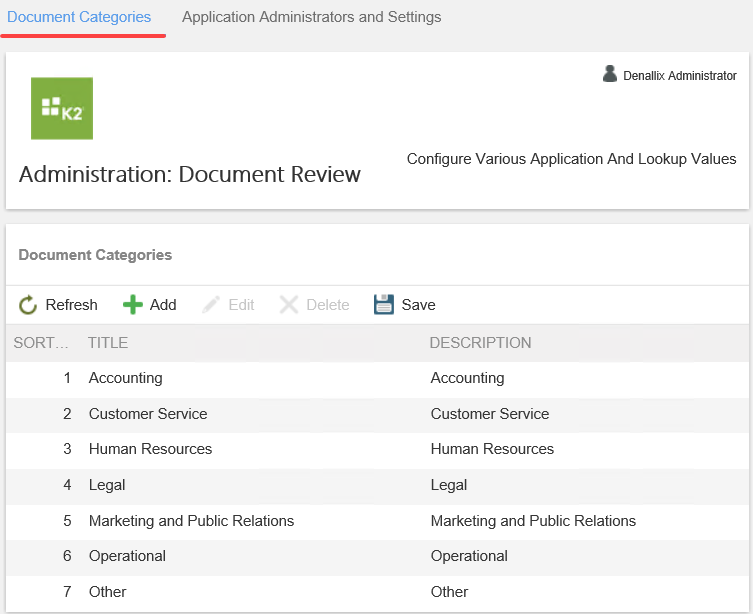Click the user profile icon
The height and width of the screenshot is (614, 753).
(610, 74)
